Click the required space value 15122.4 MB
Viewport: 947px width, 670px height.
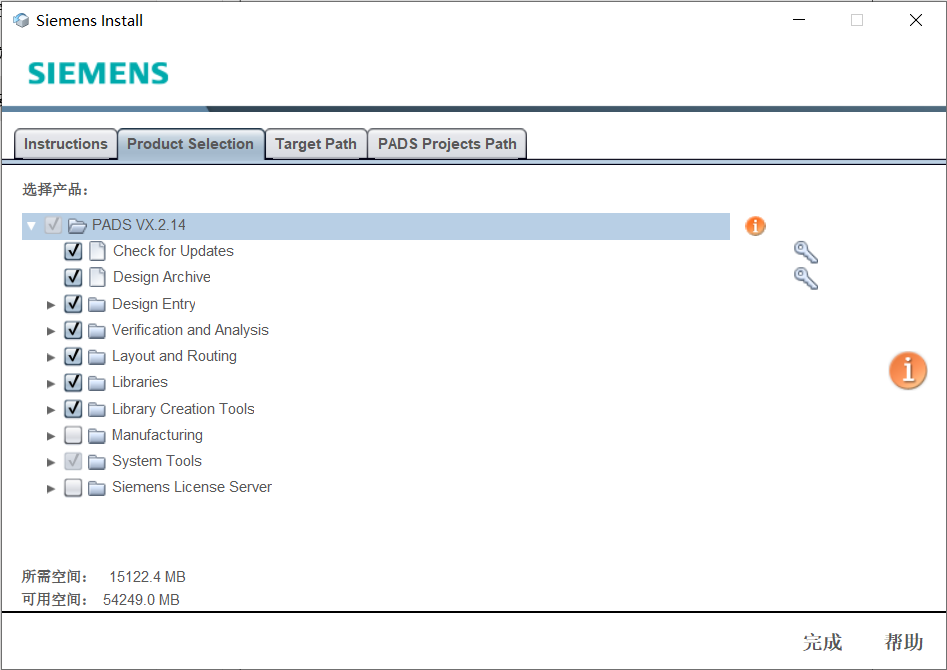pyautogui.click(x=147, y=577)
